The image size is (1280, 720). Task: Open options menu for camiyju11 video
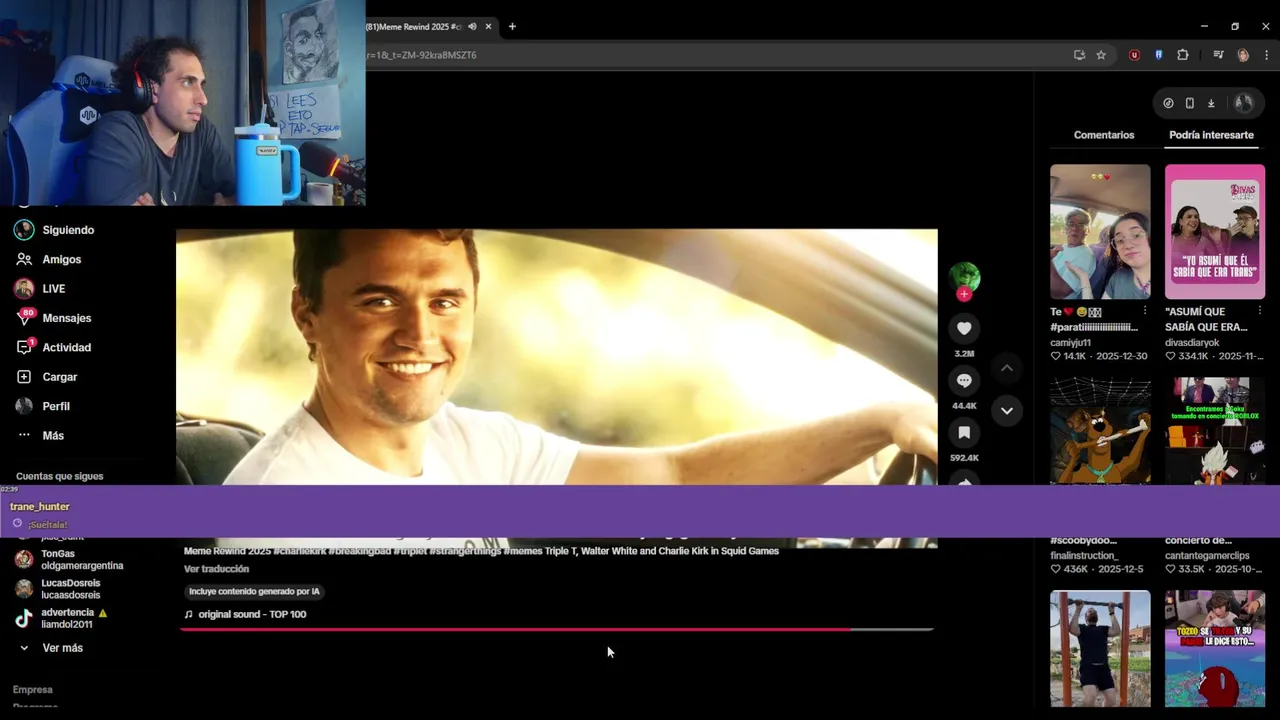(x=1145, y=311)
